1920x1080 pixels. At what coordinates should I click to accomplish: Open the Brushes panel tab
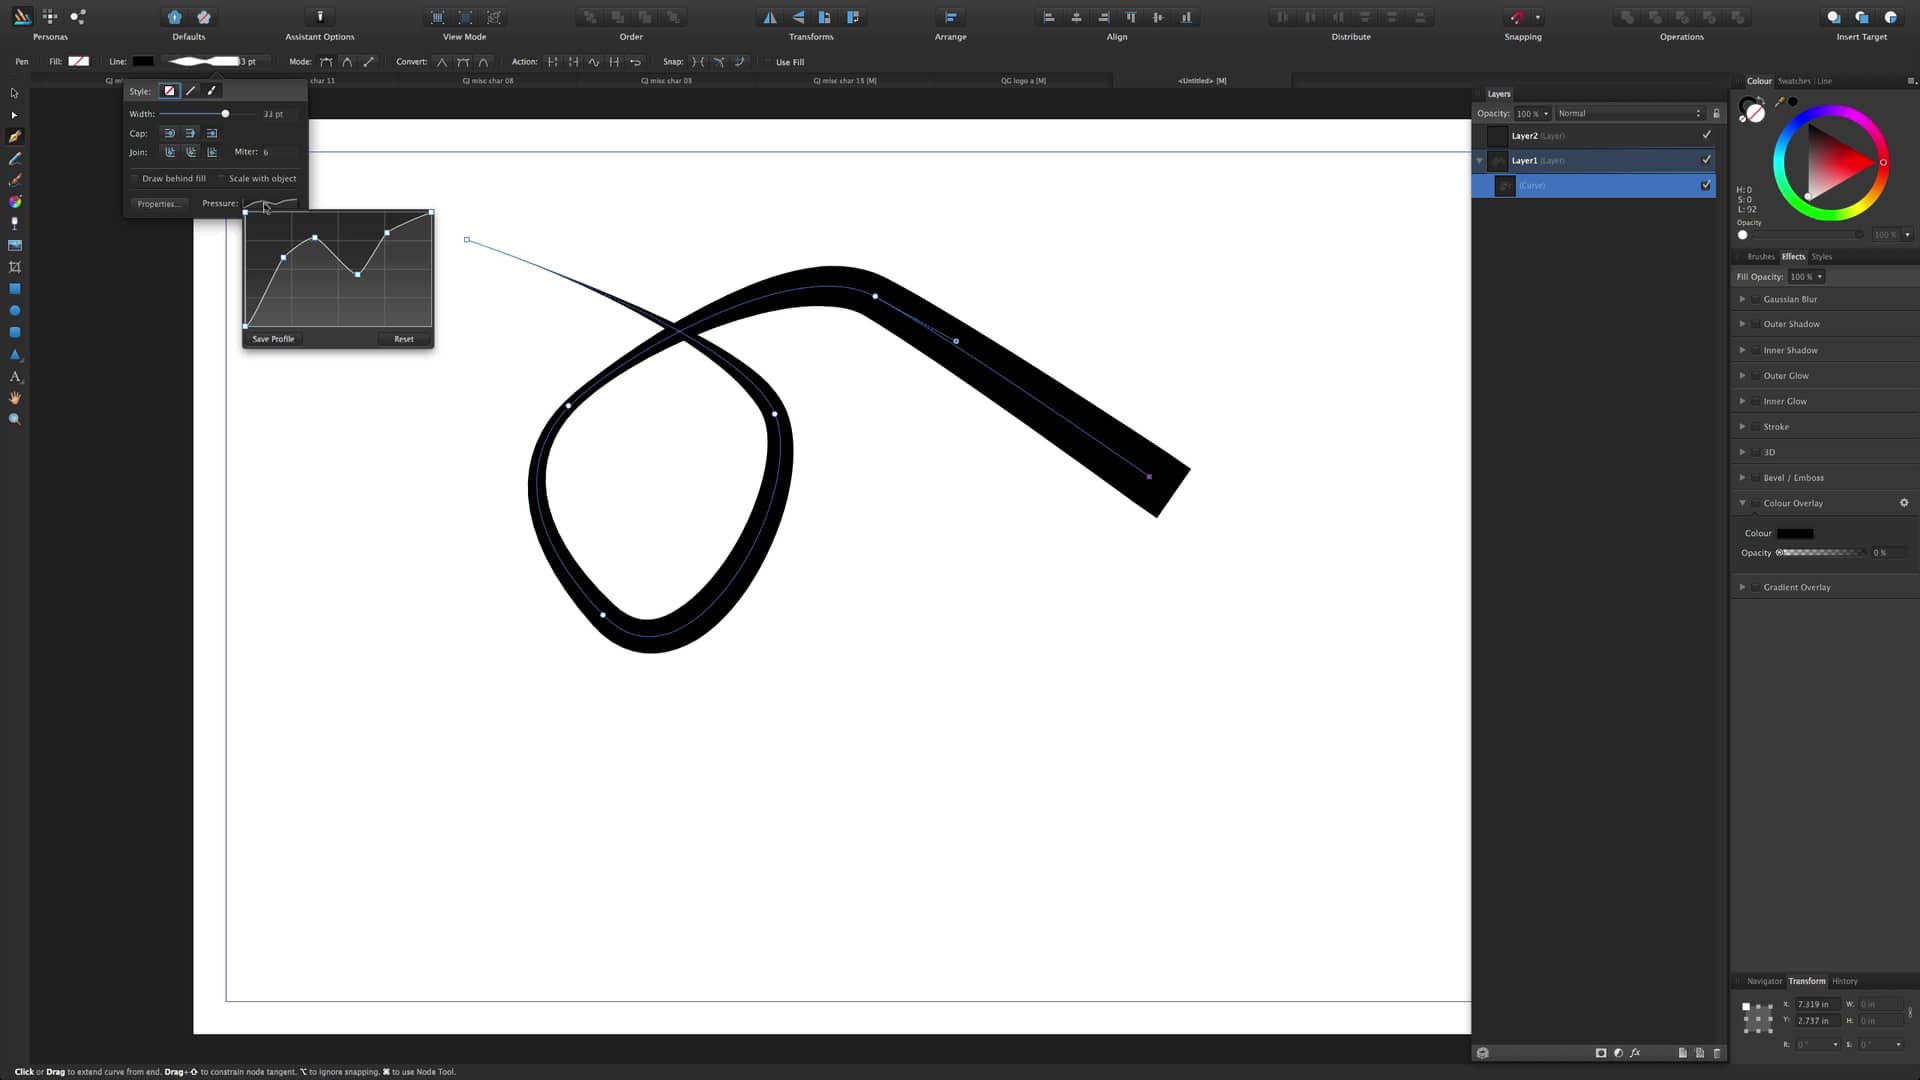click(x=1759, y=256)
